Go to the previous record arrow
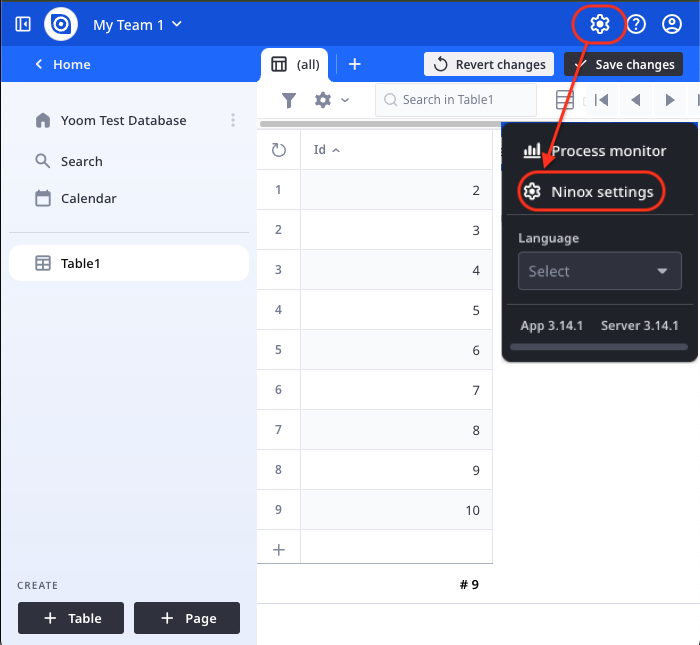700x645 pixels. 636,100
